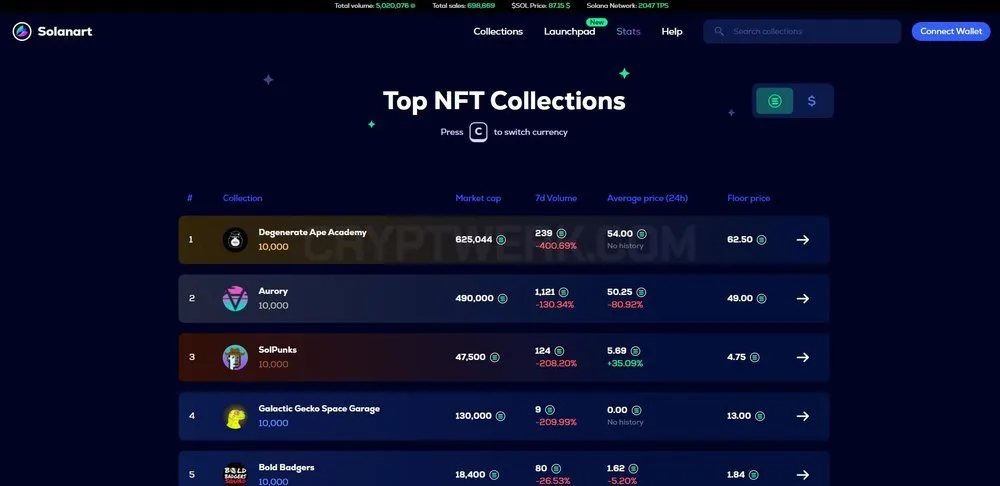Click SOL icon beside 4.75 floor price
The image size is (1000, 486).
(754, 357)
